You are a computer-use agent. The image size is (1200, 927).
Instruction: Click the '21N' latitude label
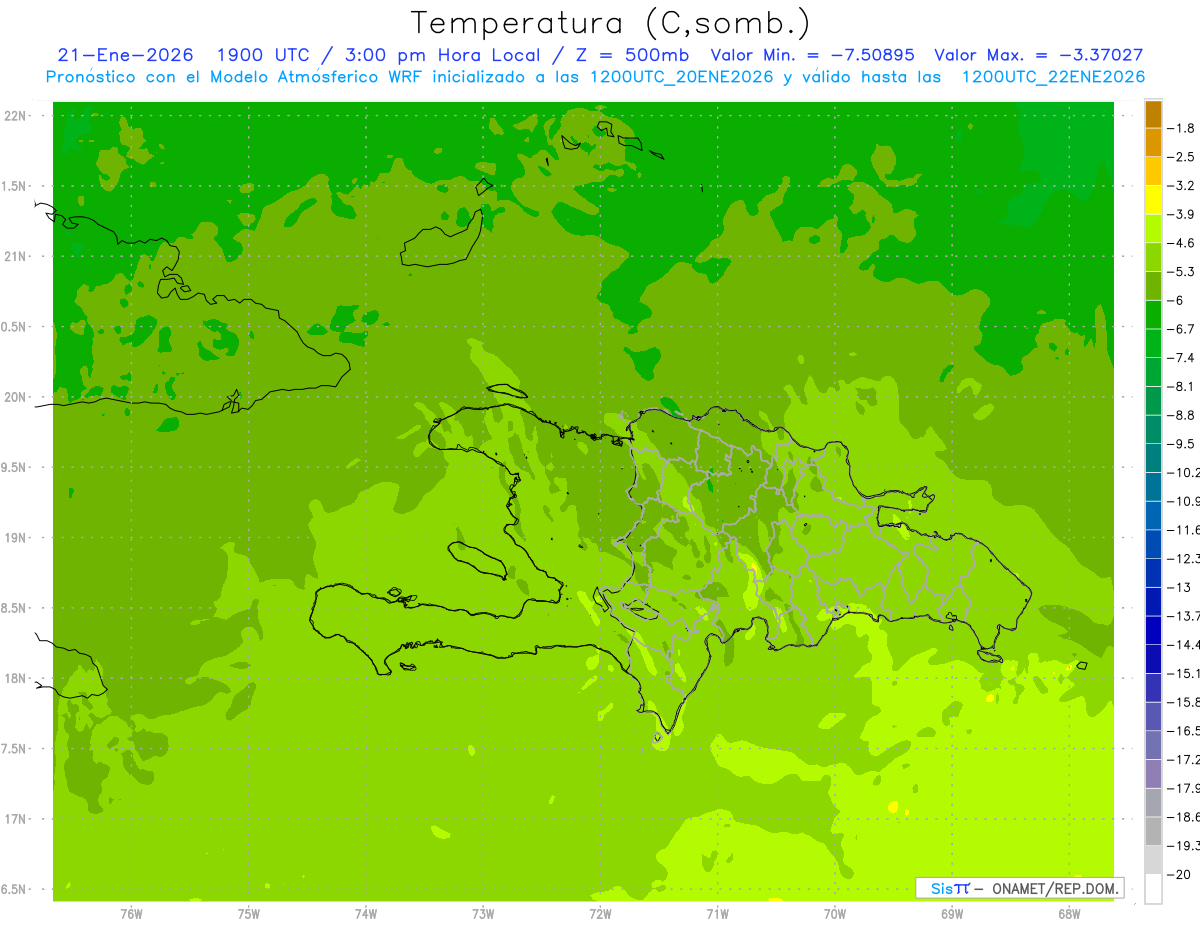(16, 256)
